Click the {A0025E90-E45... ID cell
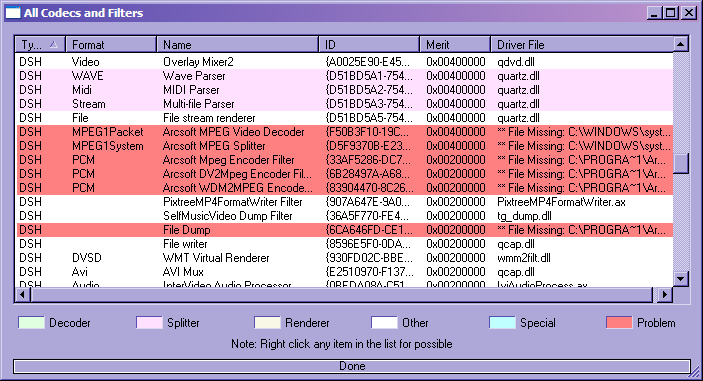703x381 pixels. tap(367, 62)
